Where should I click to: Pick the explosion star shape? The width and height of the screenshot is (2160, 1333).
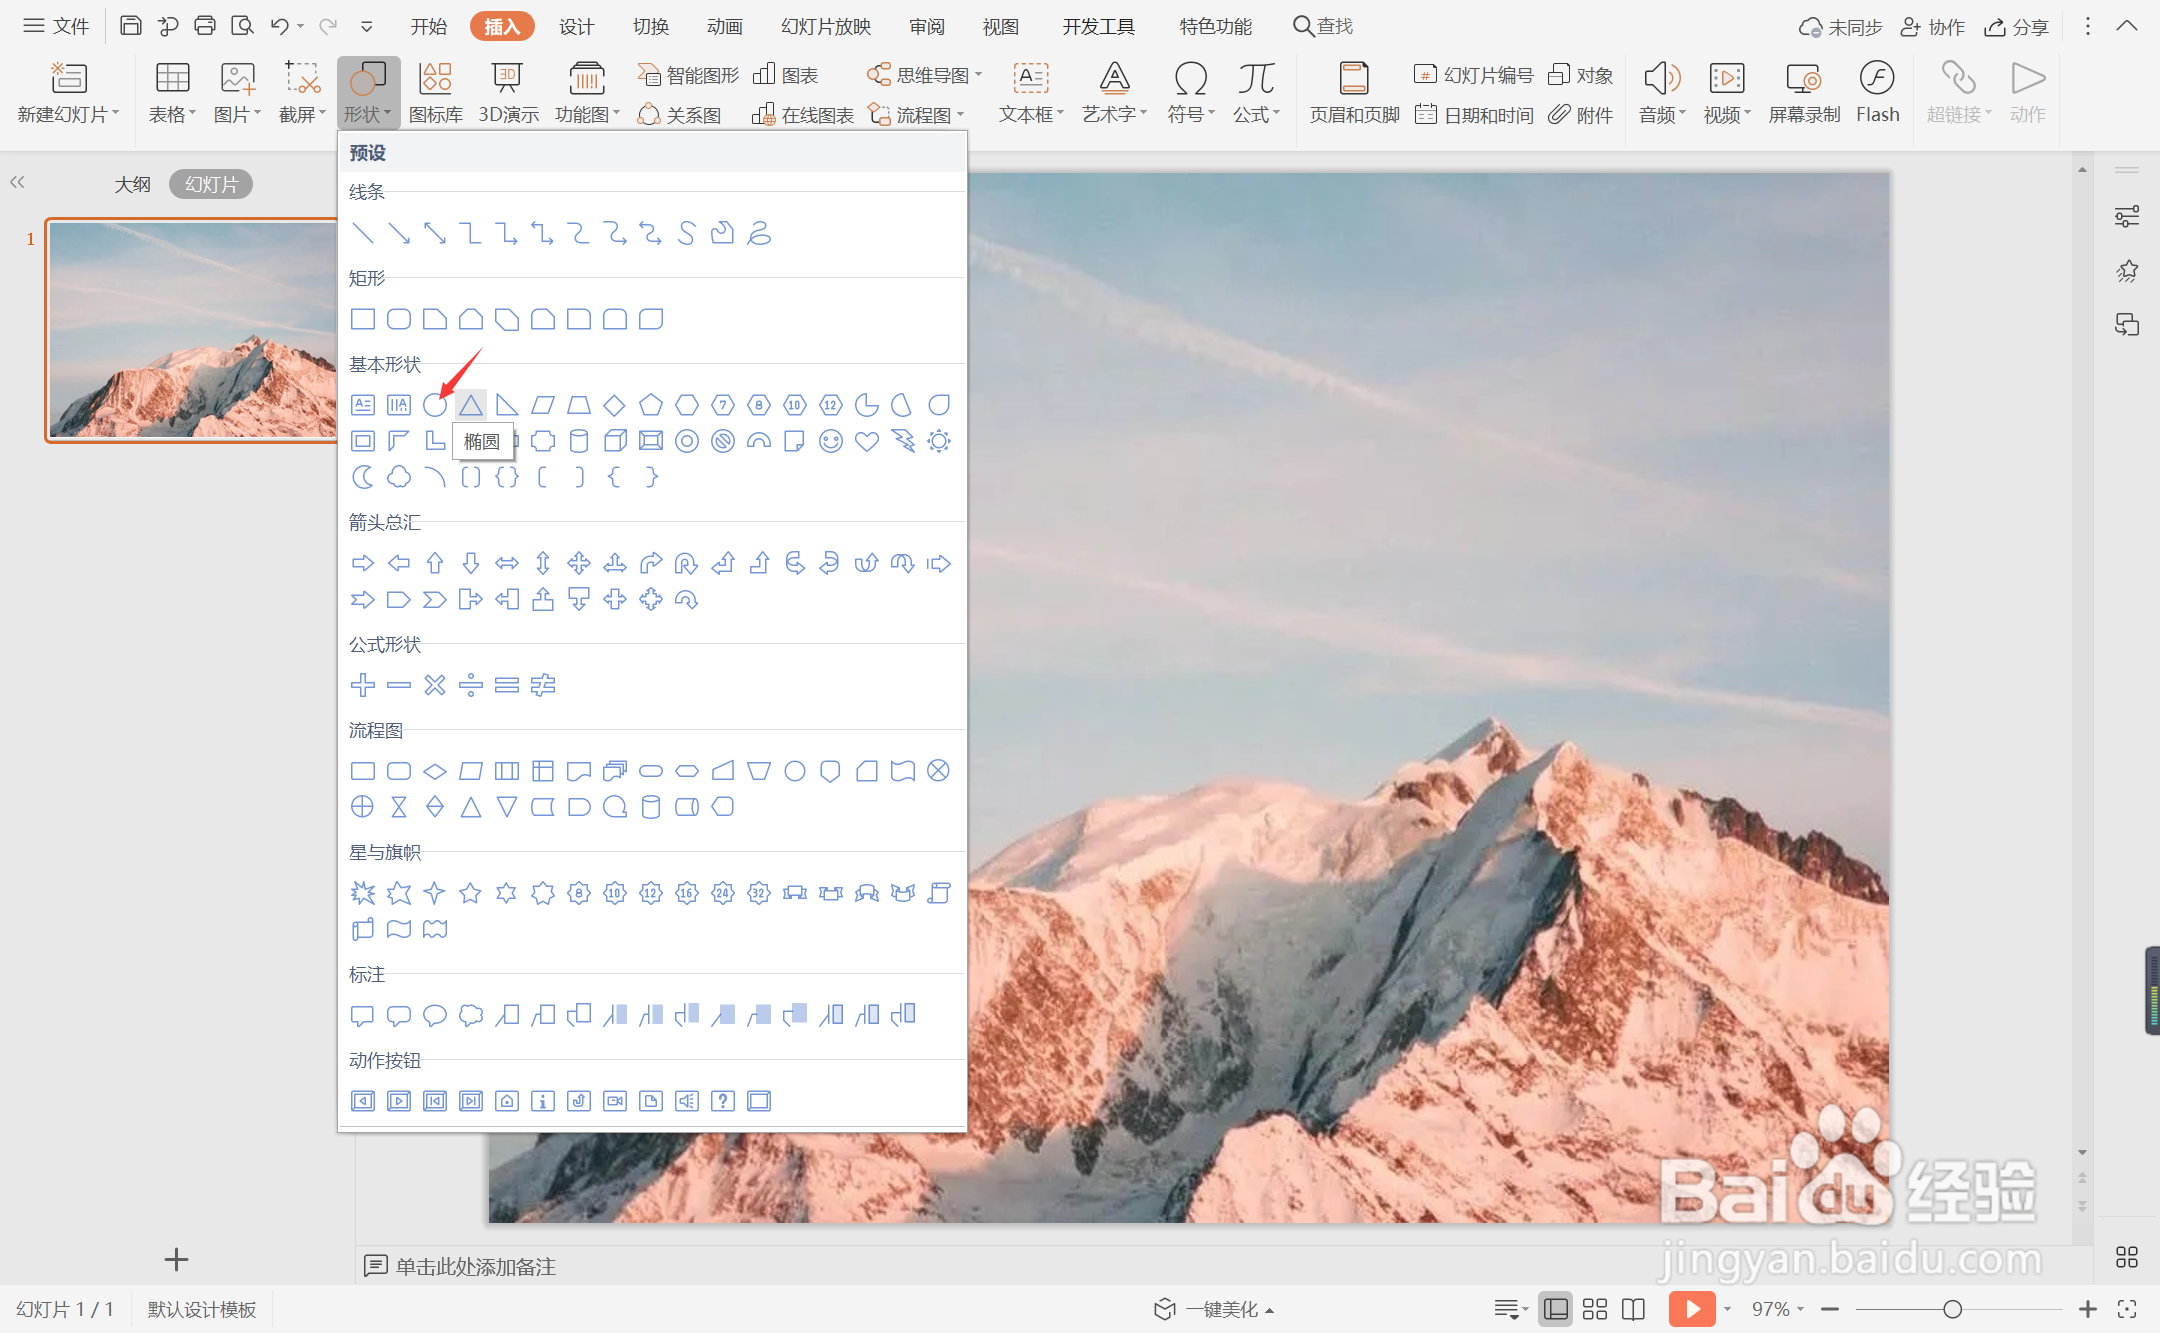[x=363, y=893]
